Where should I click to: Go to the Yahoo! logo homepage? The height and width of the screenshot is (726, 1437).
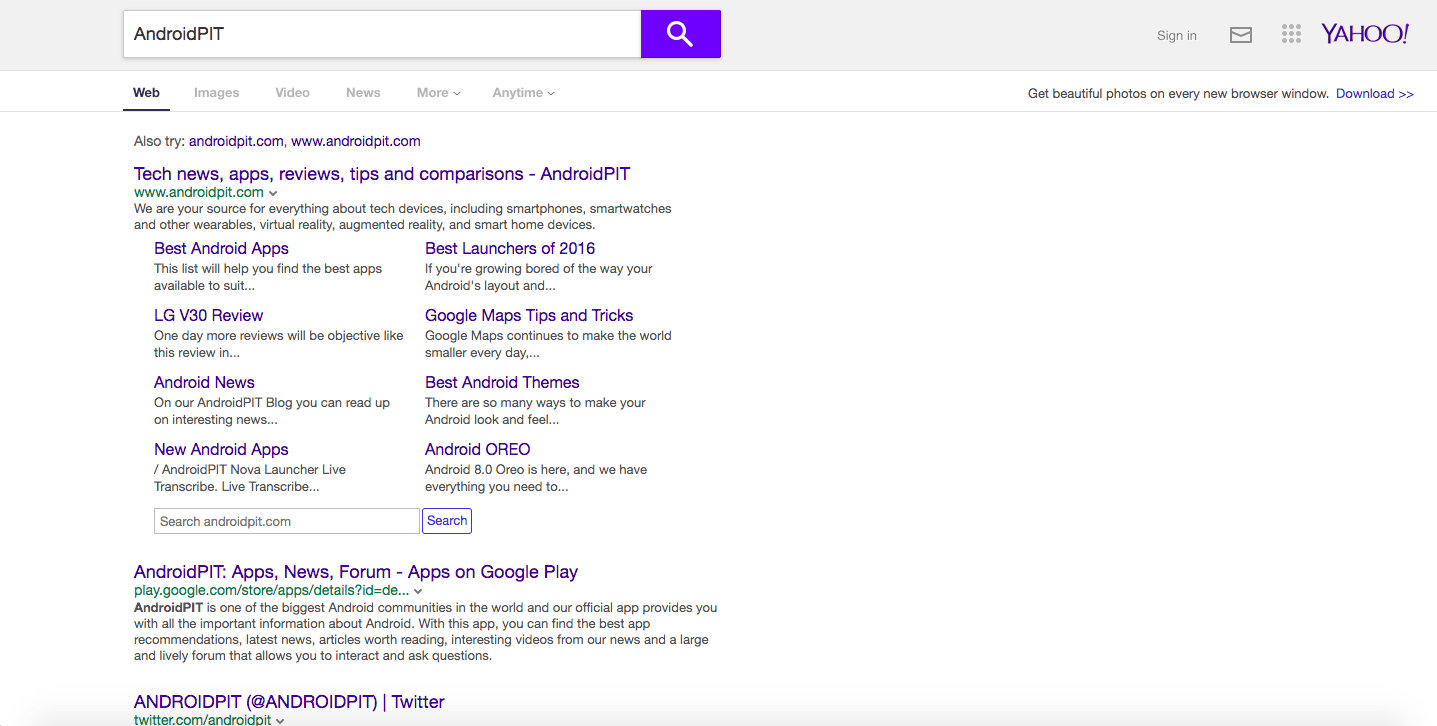pos(1365,34)
